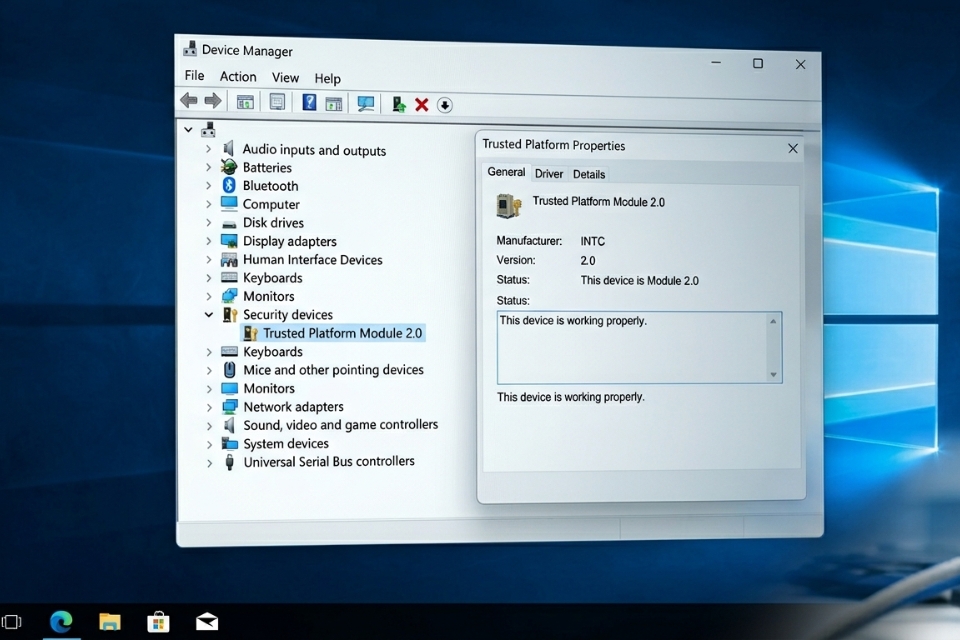The width and height of the screenshot is (960, 640).
Task: Click the blue Help question mark icon
Action: [x=309, y=102]
